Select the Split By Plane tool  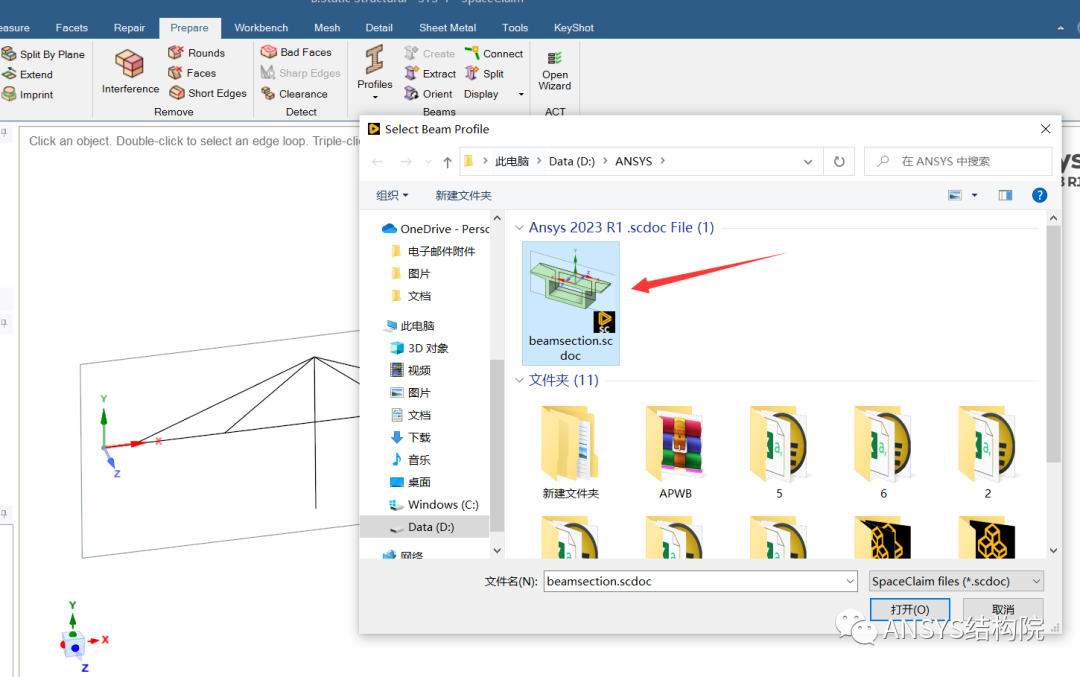pos(44,54)
